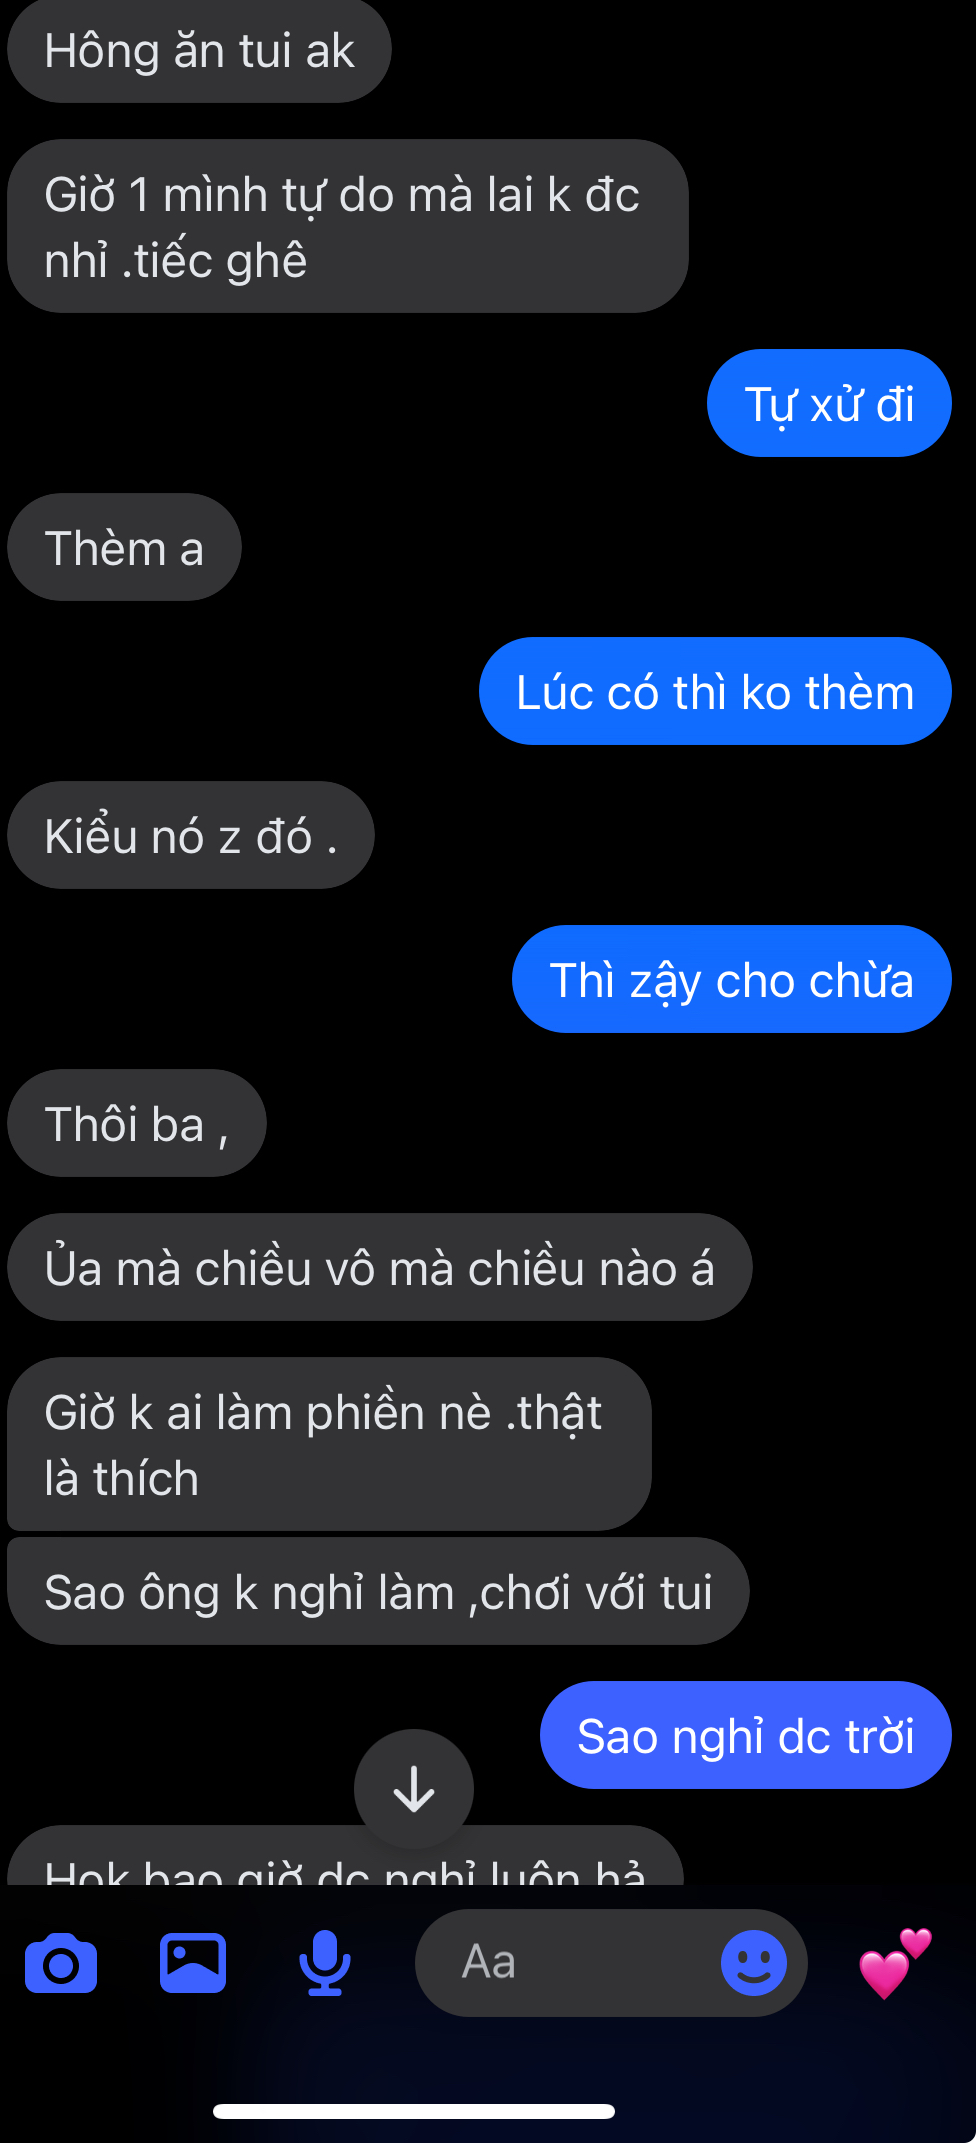
Task: Select the "Tự xử đi" message bubble
Action: [829, 403]
